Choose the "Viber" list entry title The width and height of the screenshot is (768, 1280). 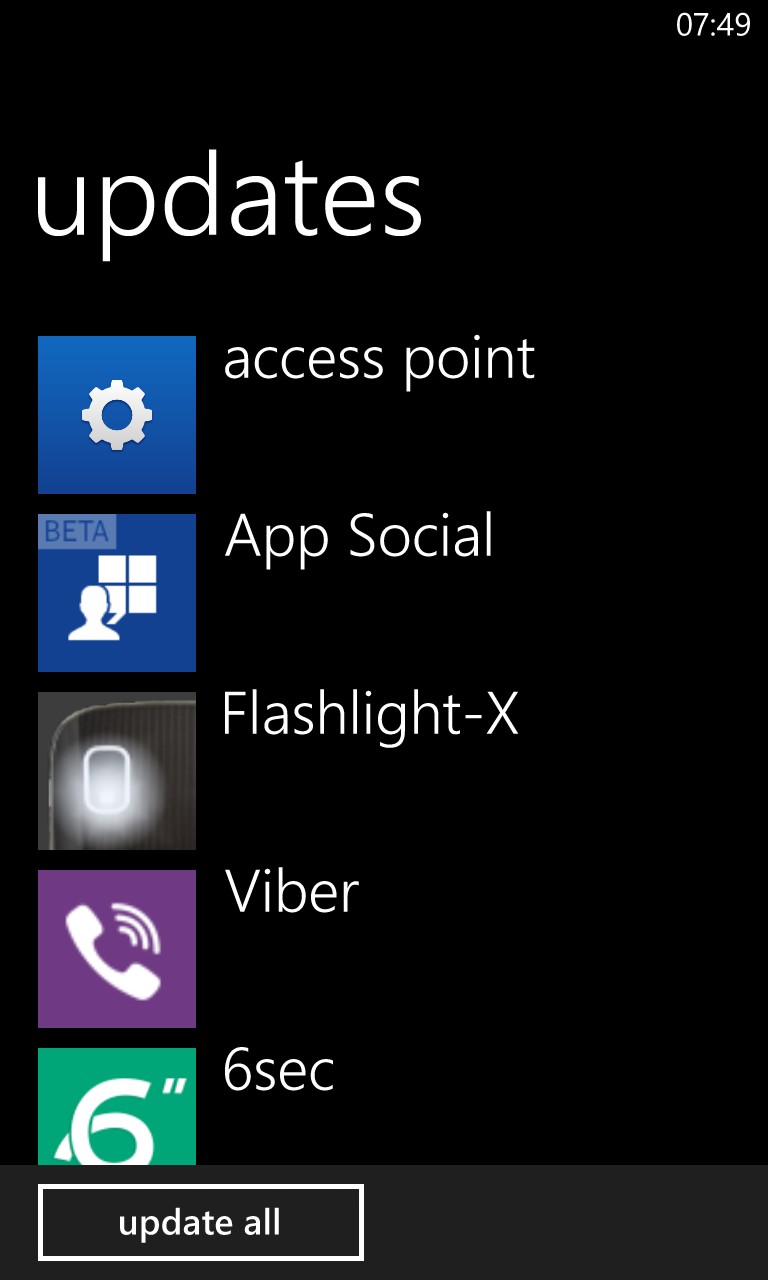[x=291, y=892]
